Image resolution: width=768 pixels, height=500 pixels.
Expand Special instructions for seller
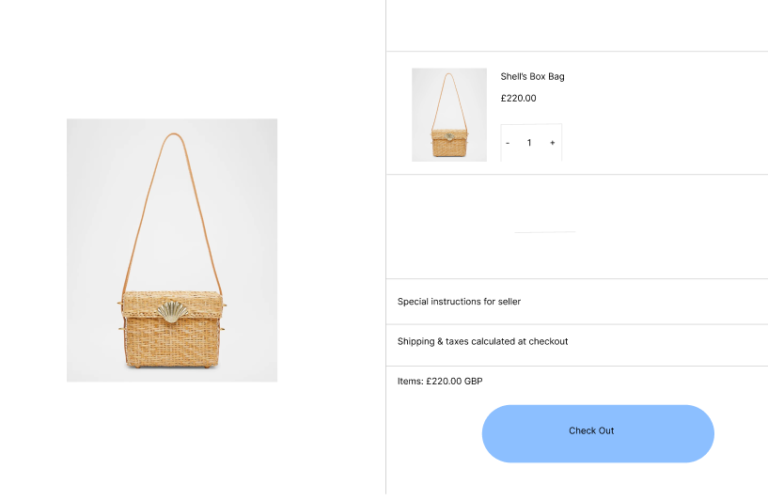tap(459, 301)
